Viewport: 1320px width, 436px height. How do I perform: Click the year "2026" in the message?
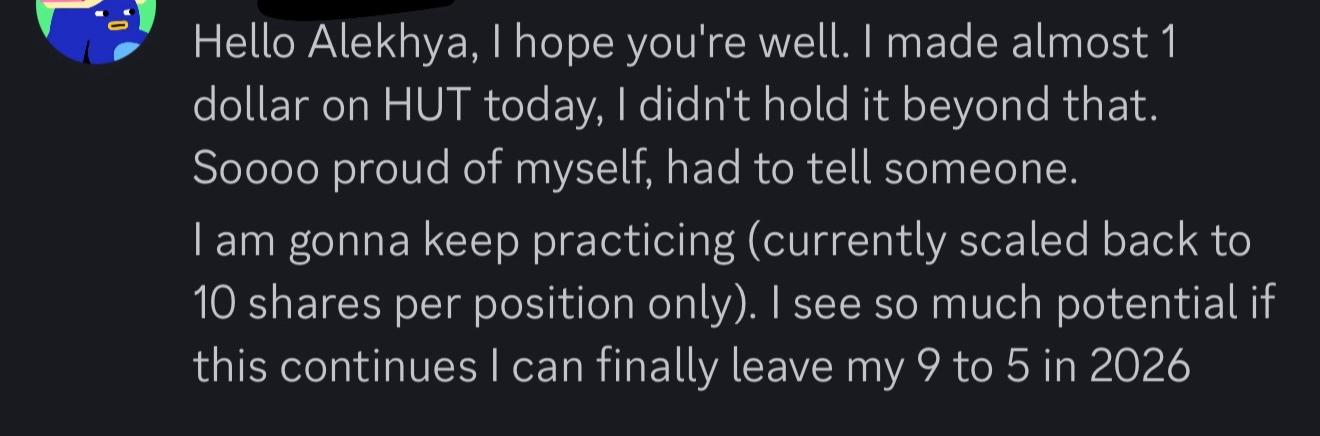coord(1139,367)
